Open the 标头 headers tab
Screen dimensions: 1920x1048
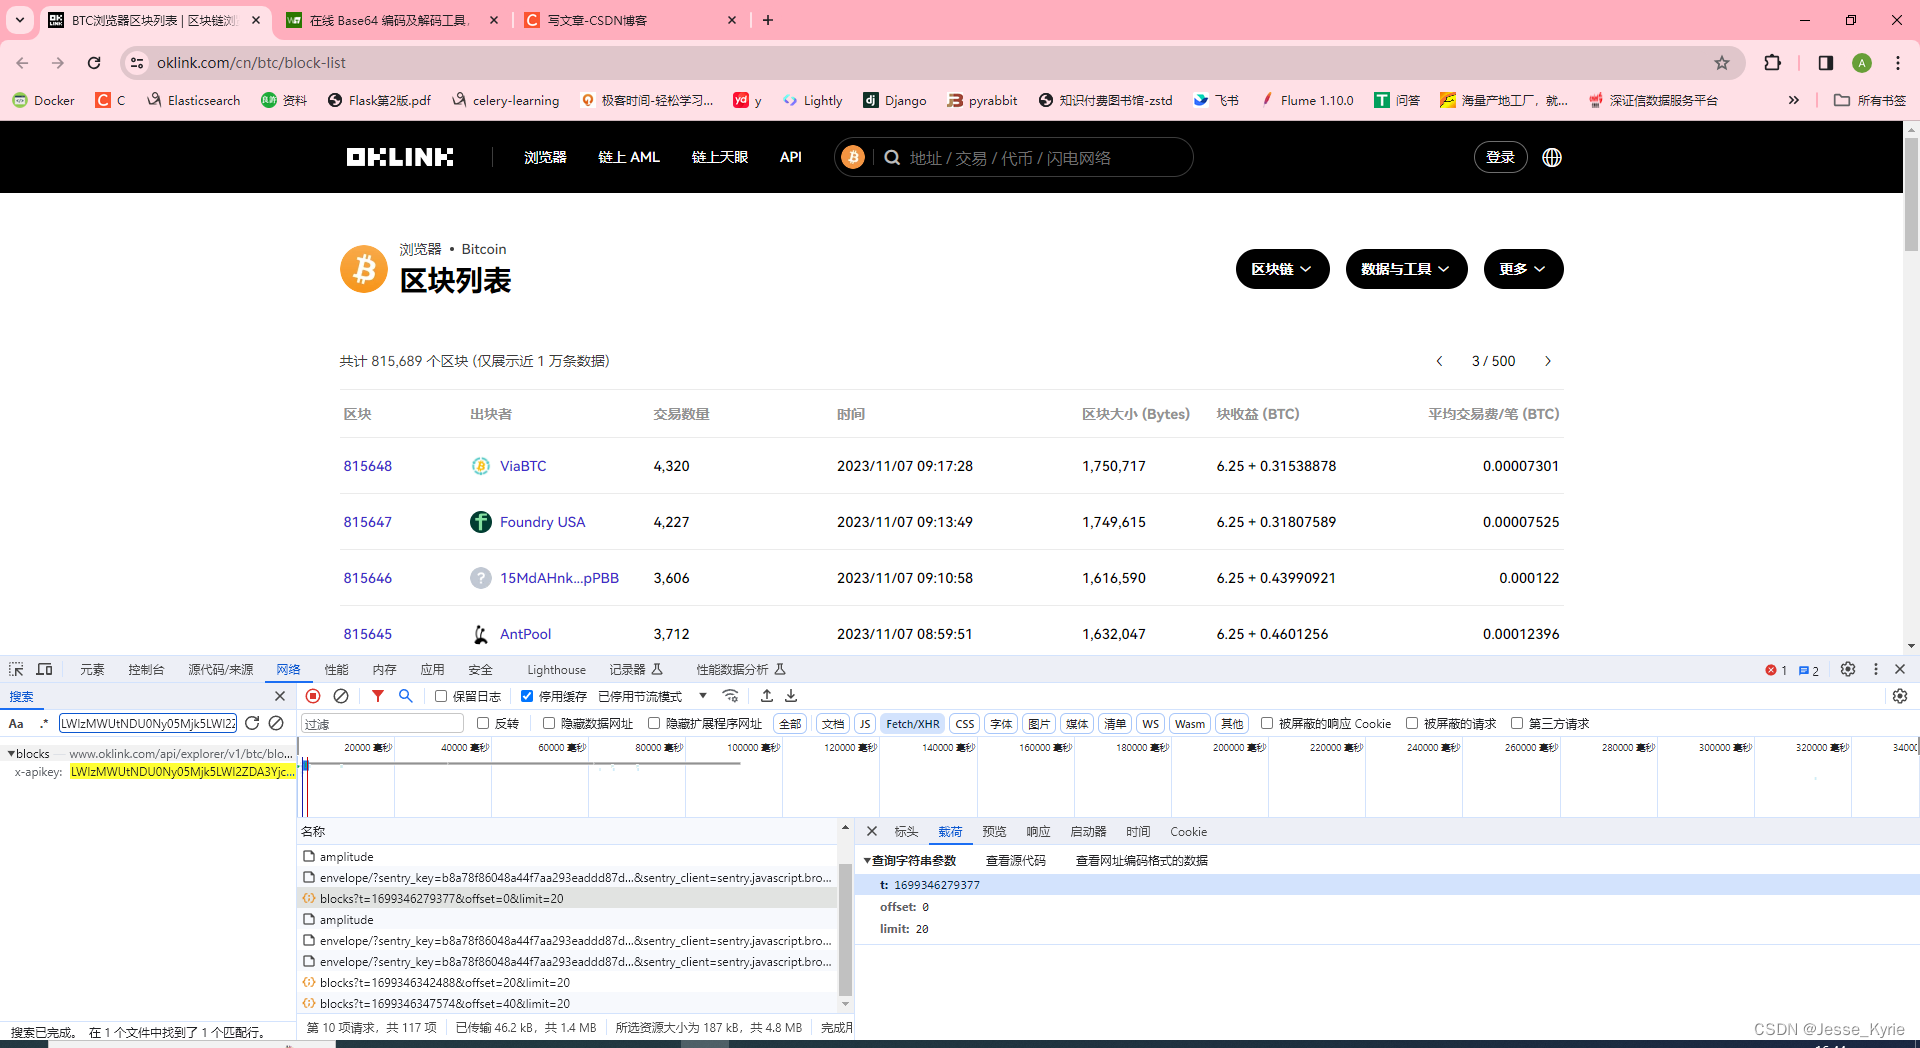tap(906, 832)
